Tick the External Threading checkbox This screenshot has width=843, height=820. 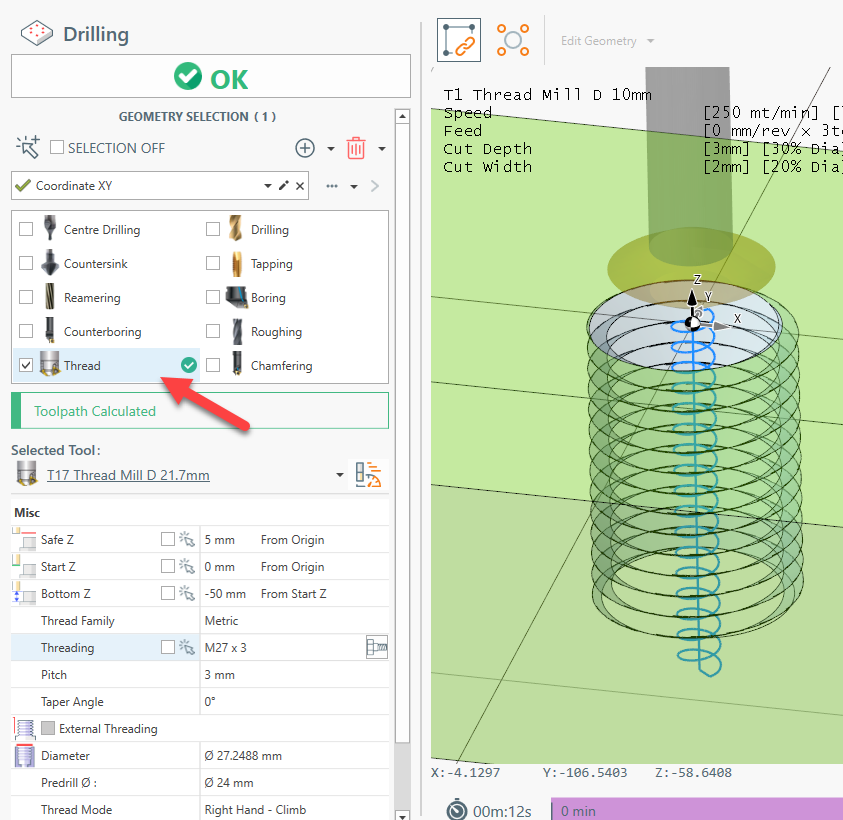48,729
